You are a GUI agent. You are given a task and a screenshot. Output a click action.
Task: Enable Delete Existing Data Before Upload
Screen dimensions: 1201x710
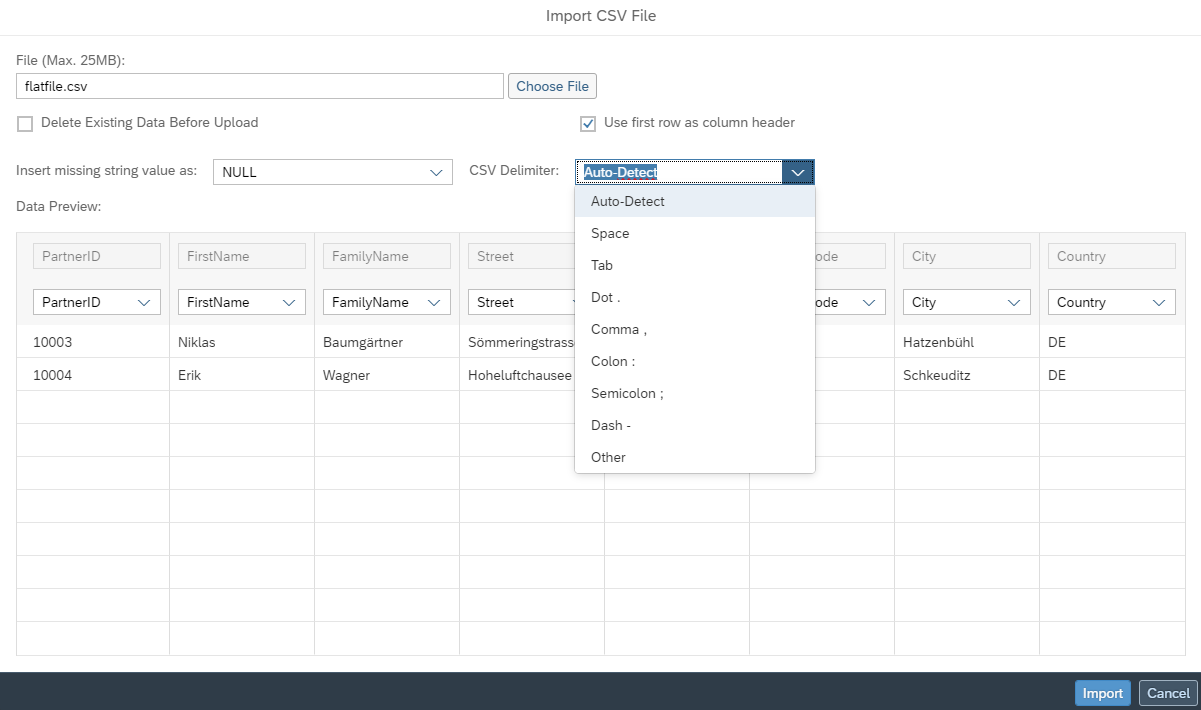(x=24, y=123)
